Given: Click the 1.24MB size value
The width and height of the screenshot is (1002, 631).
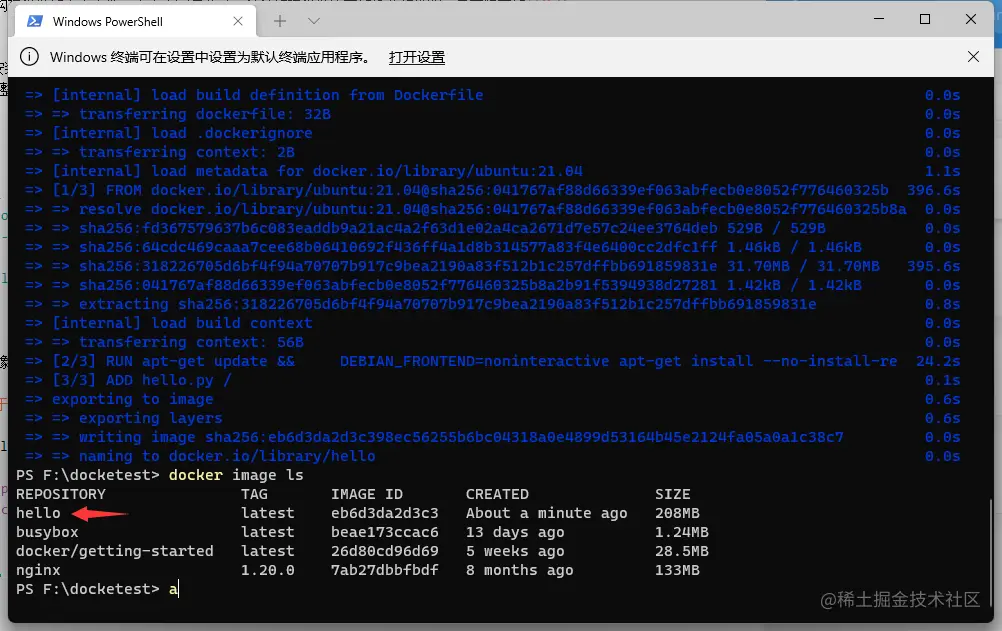Looking at the screenshot, I should pyautogui.click(x=682, y=532).
